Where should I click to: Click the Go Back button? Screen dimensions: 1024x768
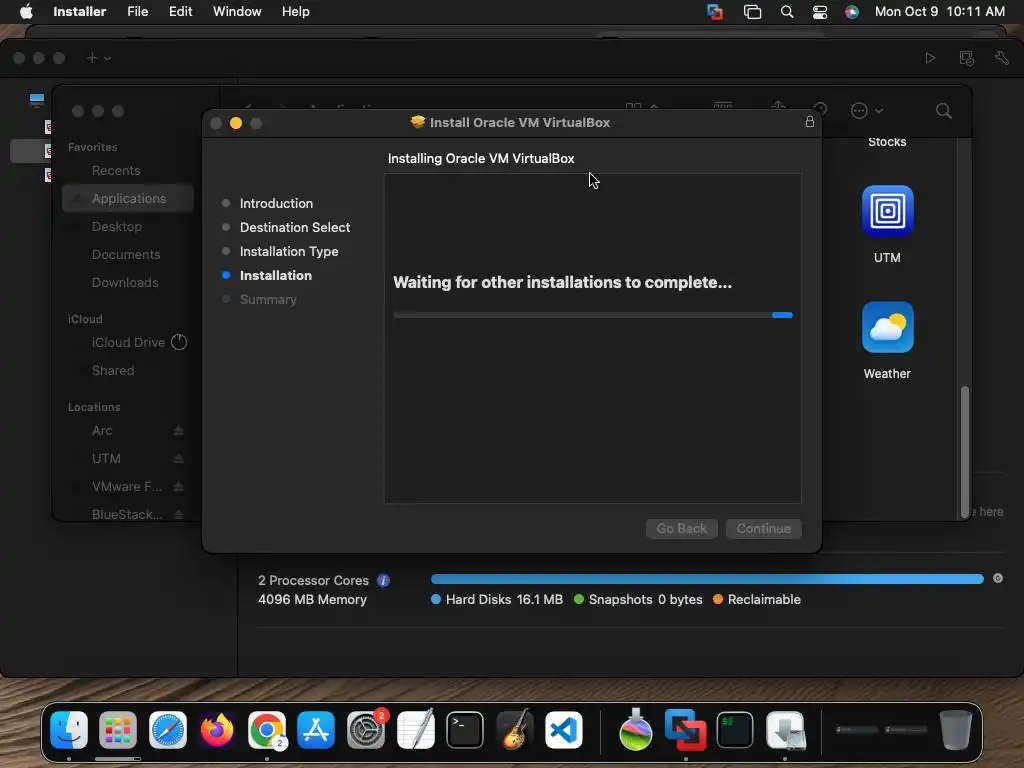(682, 528)
